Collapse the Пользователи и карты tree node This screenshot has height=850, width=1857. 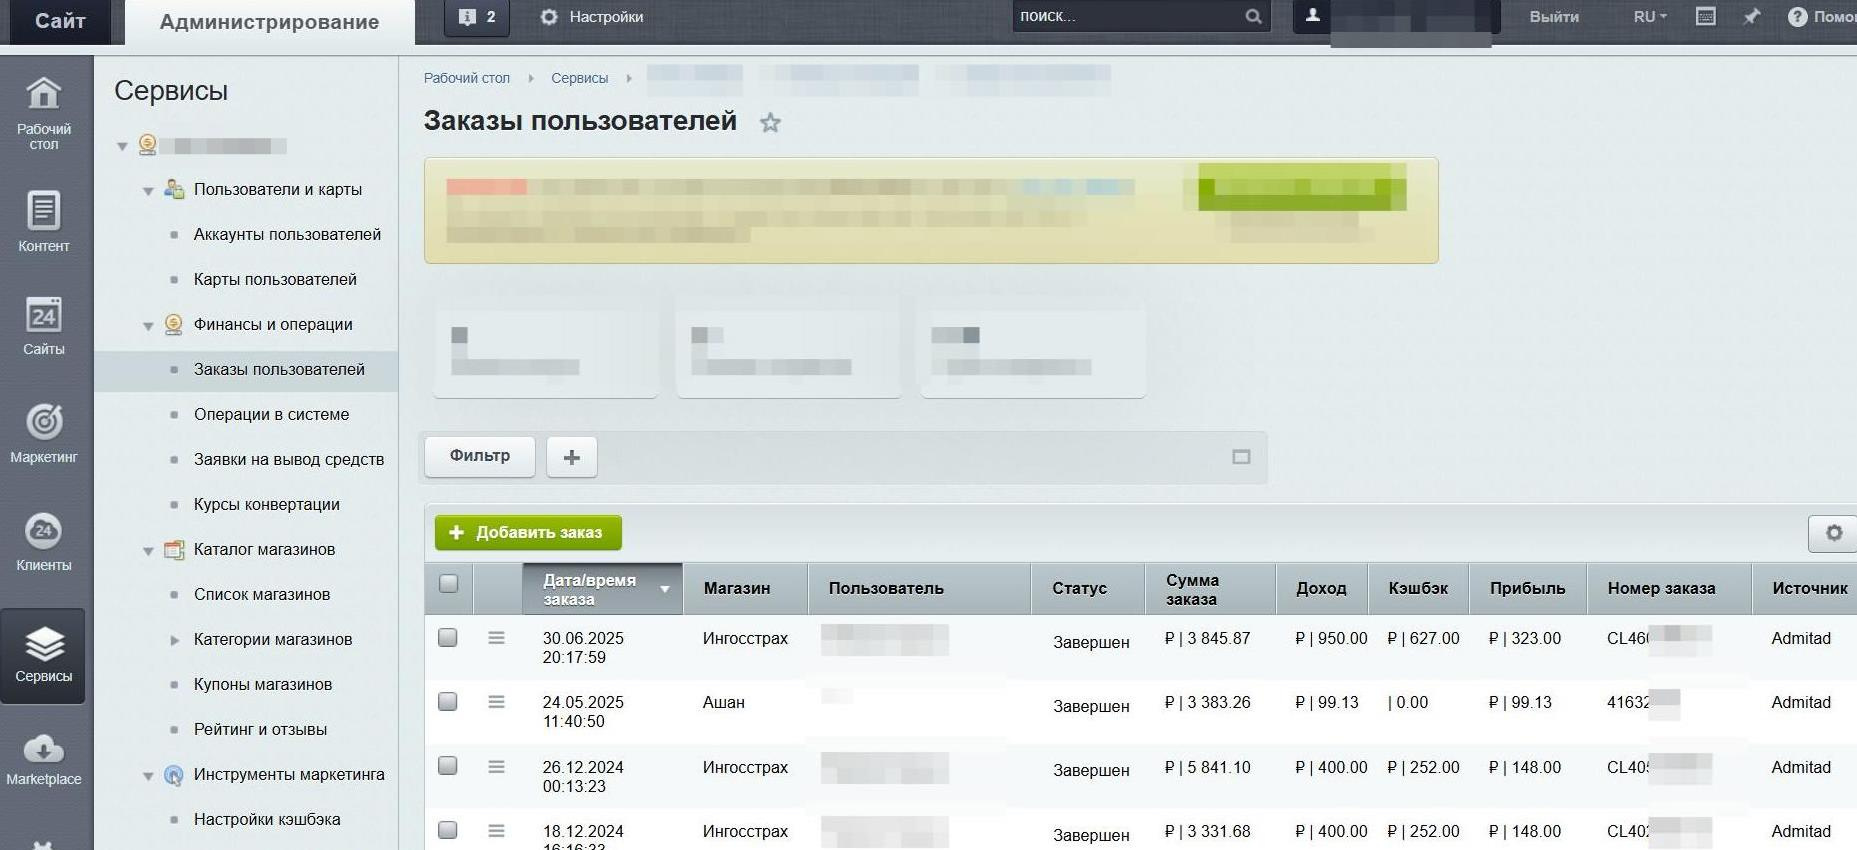pyautogui.click(x=148, y=191)
